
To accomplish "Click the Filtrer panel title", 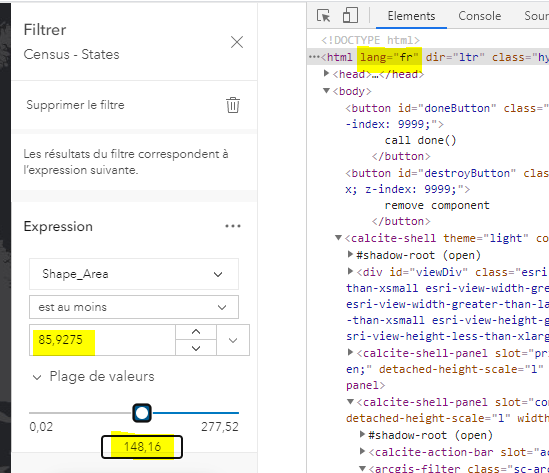I will tap(45, 30).
